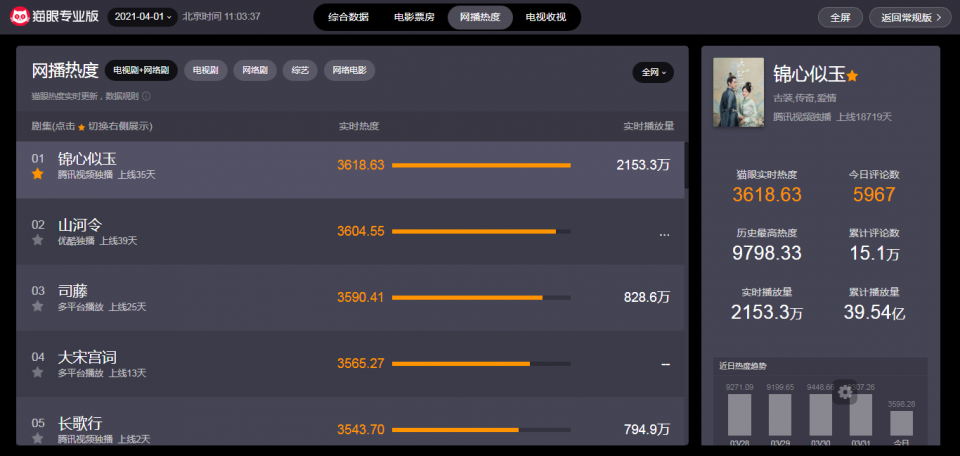Select the 山河令 series name
The height and width of the screenshot is (456, 960).
point(80,225)
